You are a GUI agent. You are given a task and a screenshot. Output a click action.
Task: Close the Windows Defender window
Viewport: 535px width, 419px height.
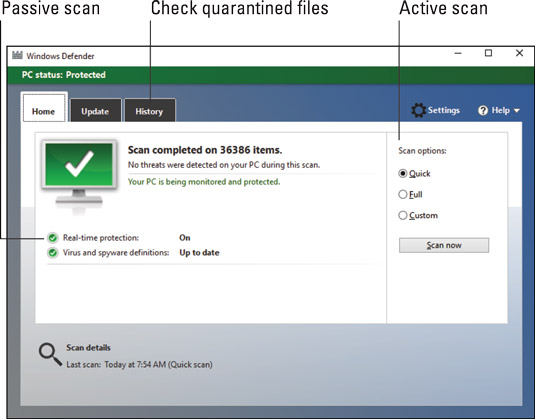(519, 53)
